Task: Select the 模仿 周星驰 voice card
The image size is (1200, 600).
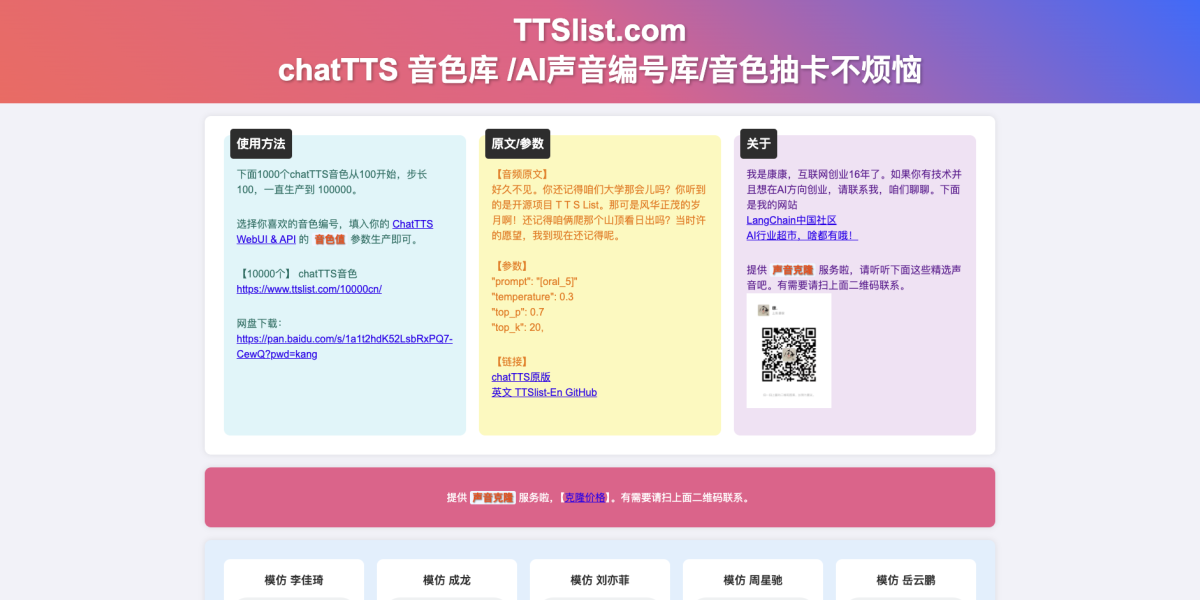Action: pyautogui.click(x=751, y=579)
